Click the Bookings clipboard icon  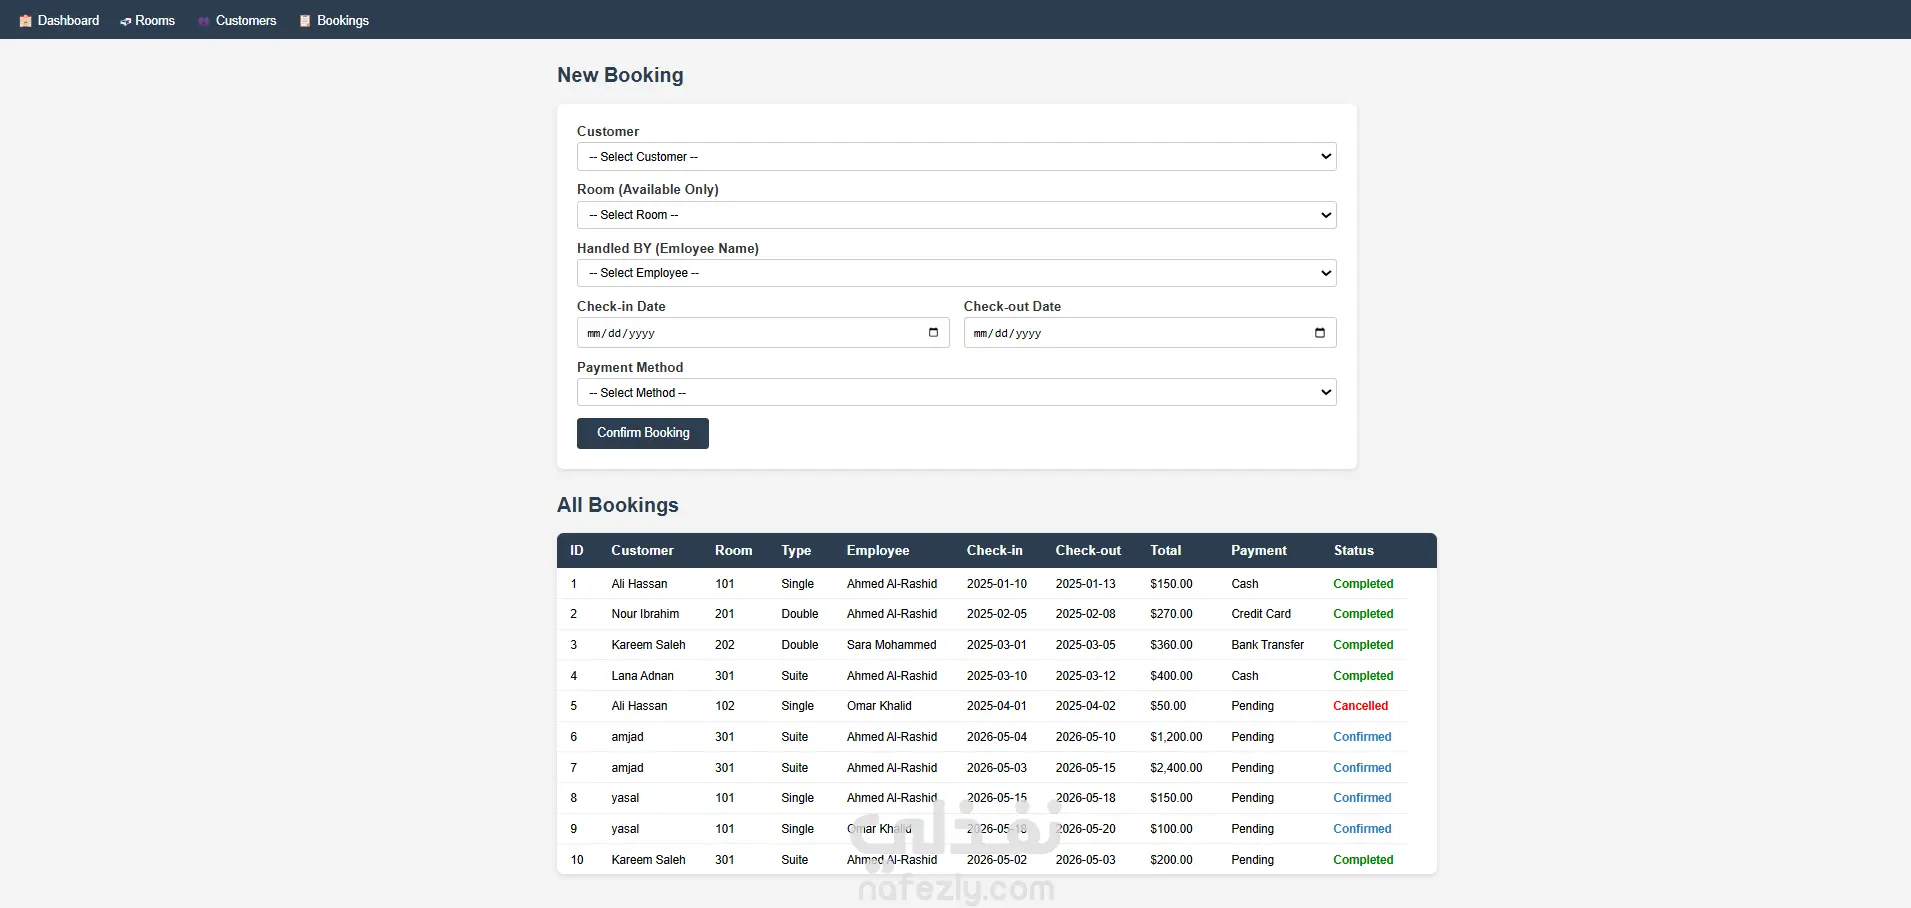click(x=305, y=21)
